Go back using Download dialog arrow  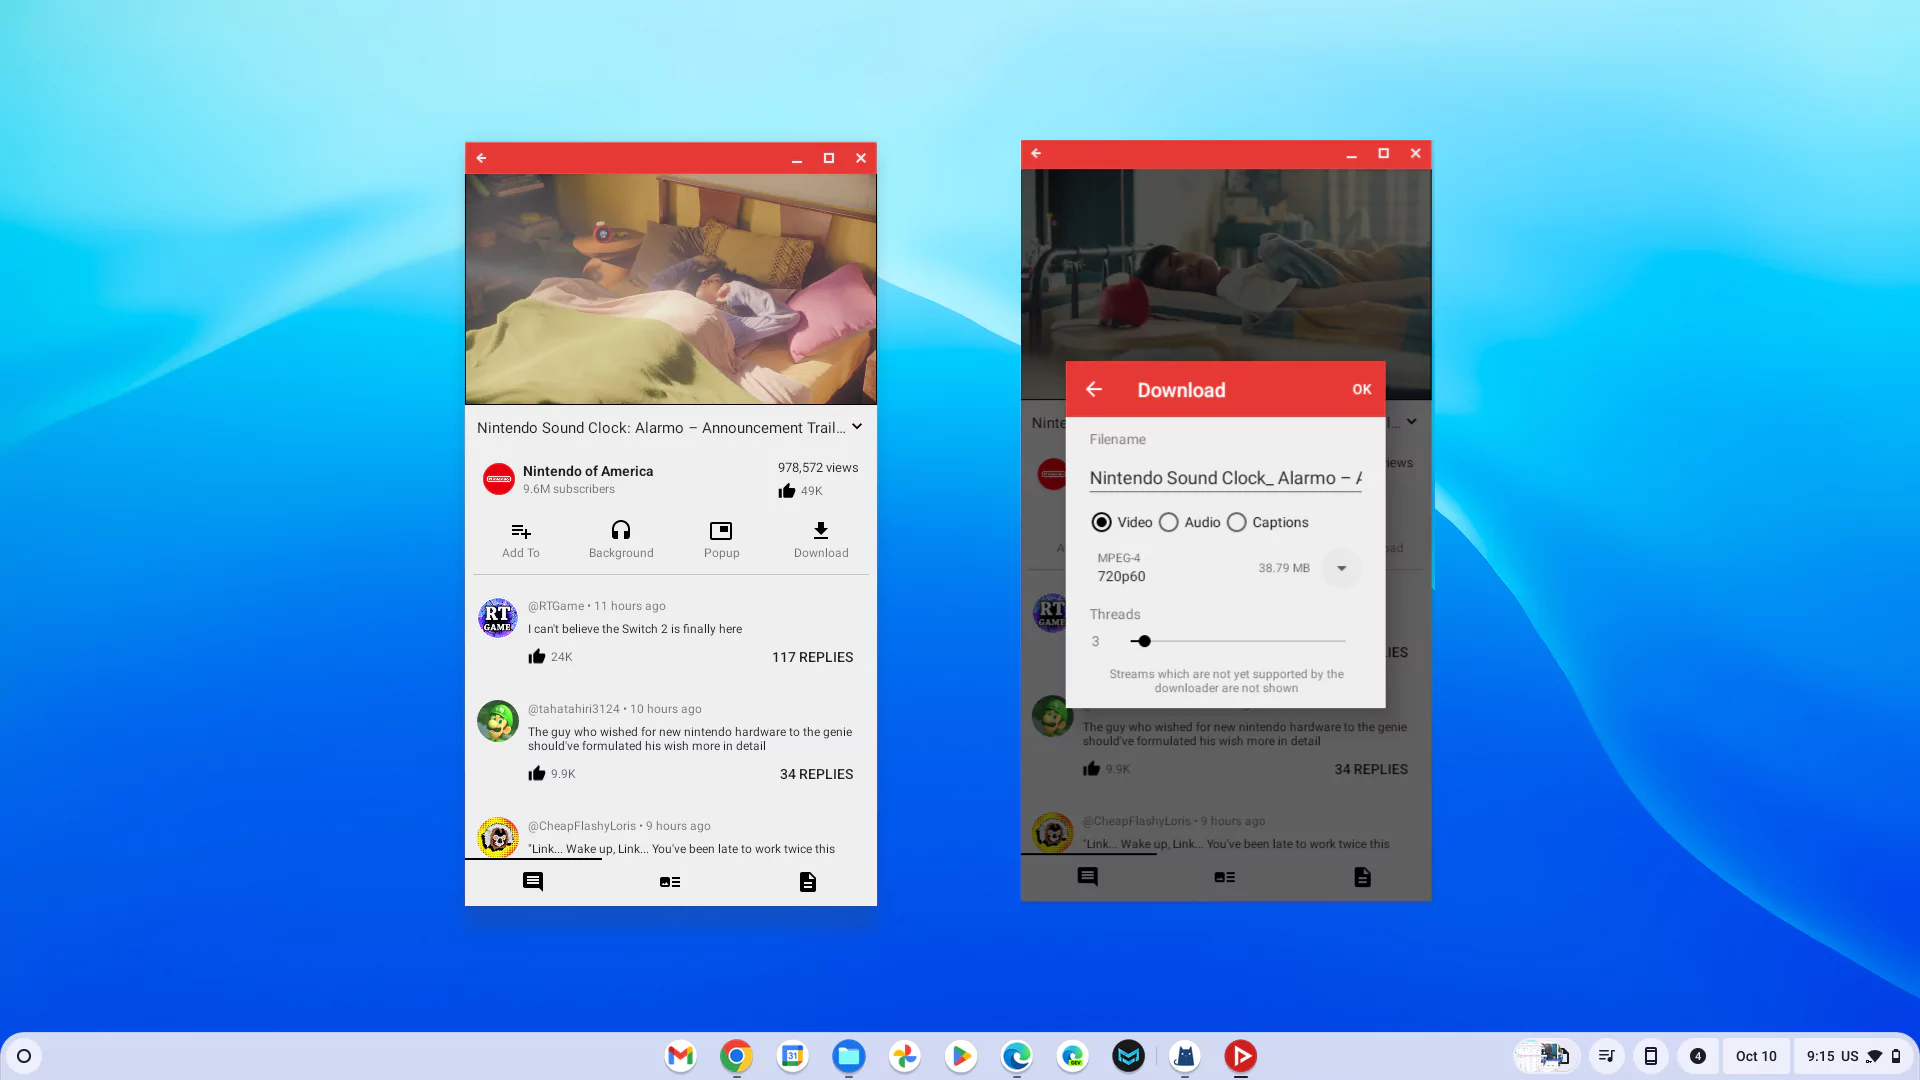coord(1094,389)
